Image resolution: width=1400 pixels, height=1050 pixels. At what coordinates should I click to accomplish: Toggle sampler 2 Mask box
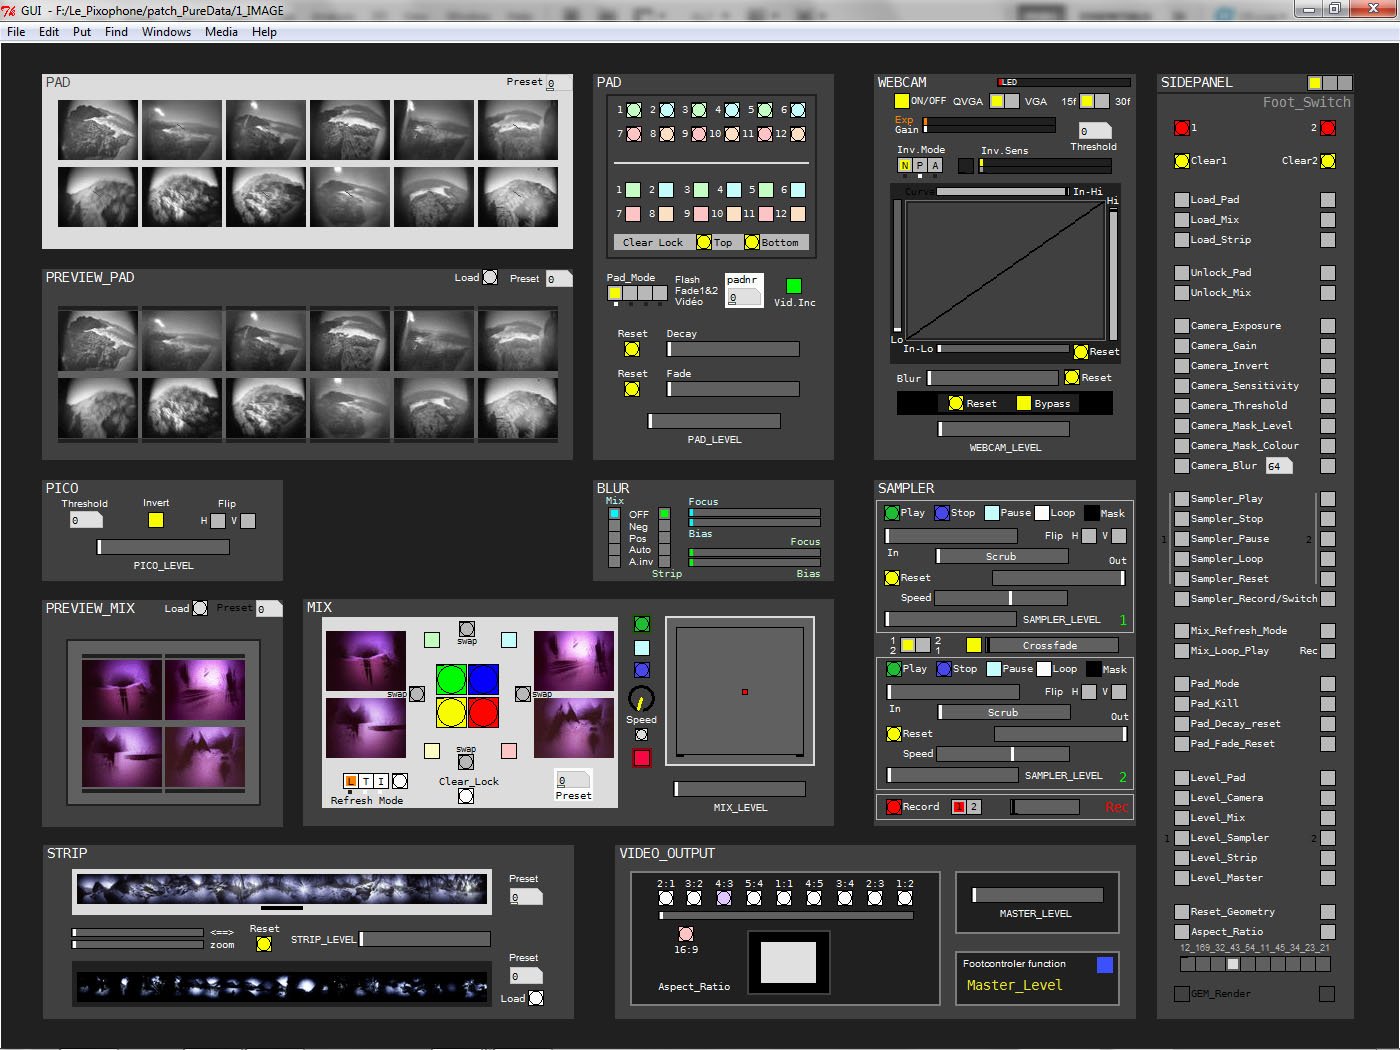pos(1094,669)
